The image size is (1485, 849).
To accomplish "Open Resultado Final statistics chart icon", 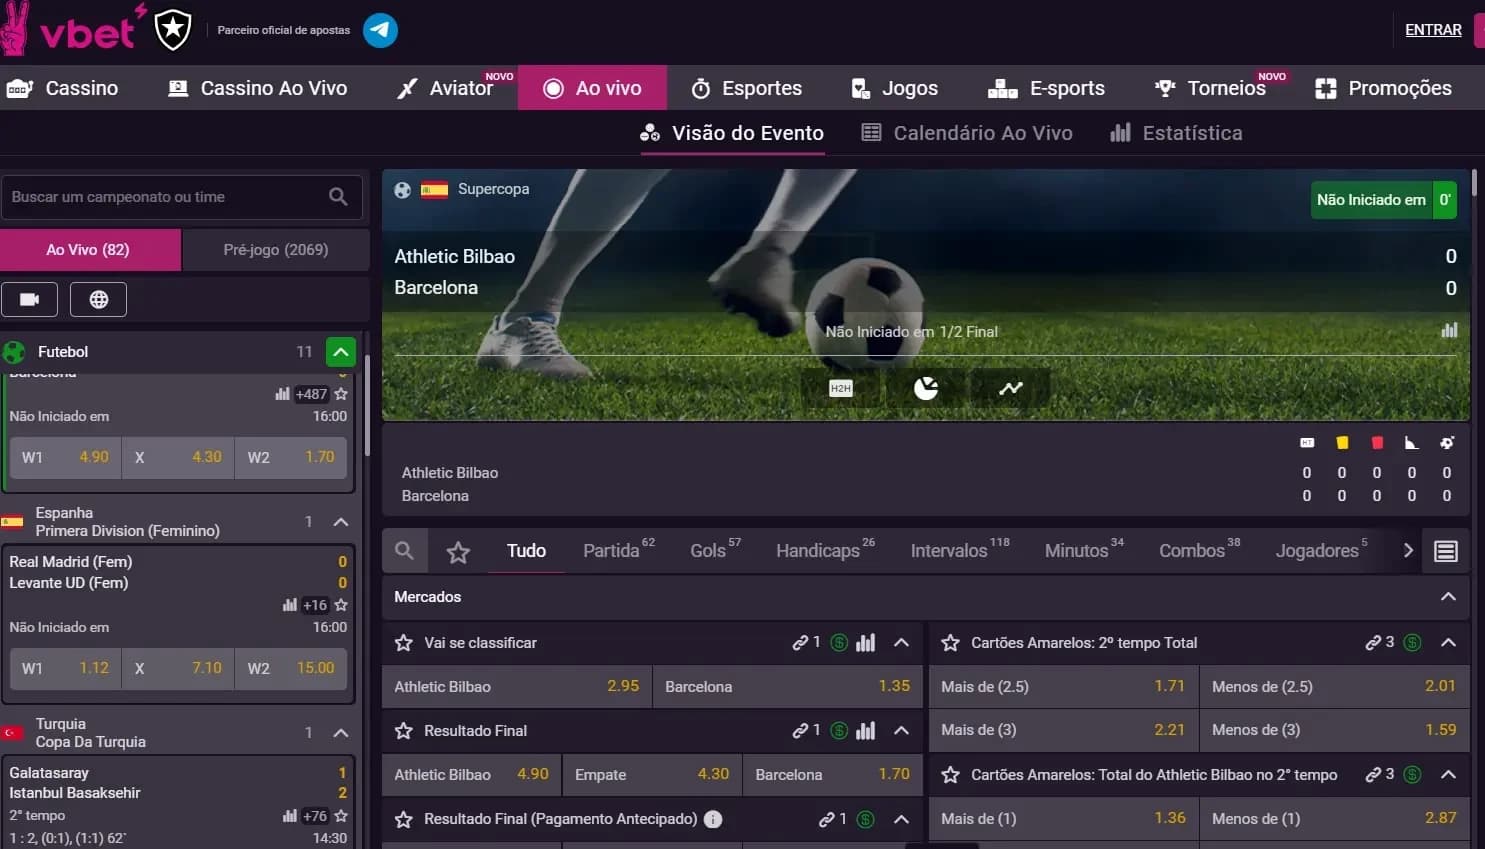I will 866,731.
